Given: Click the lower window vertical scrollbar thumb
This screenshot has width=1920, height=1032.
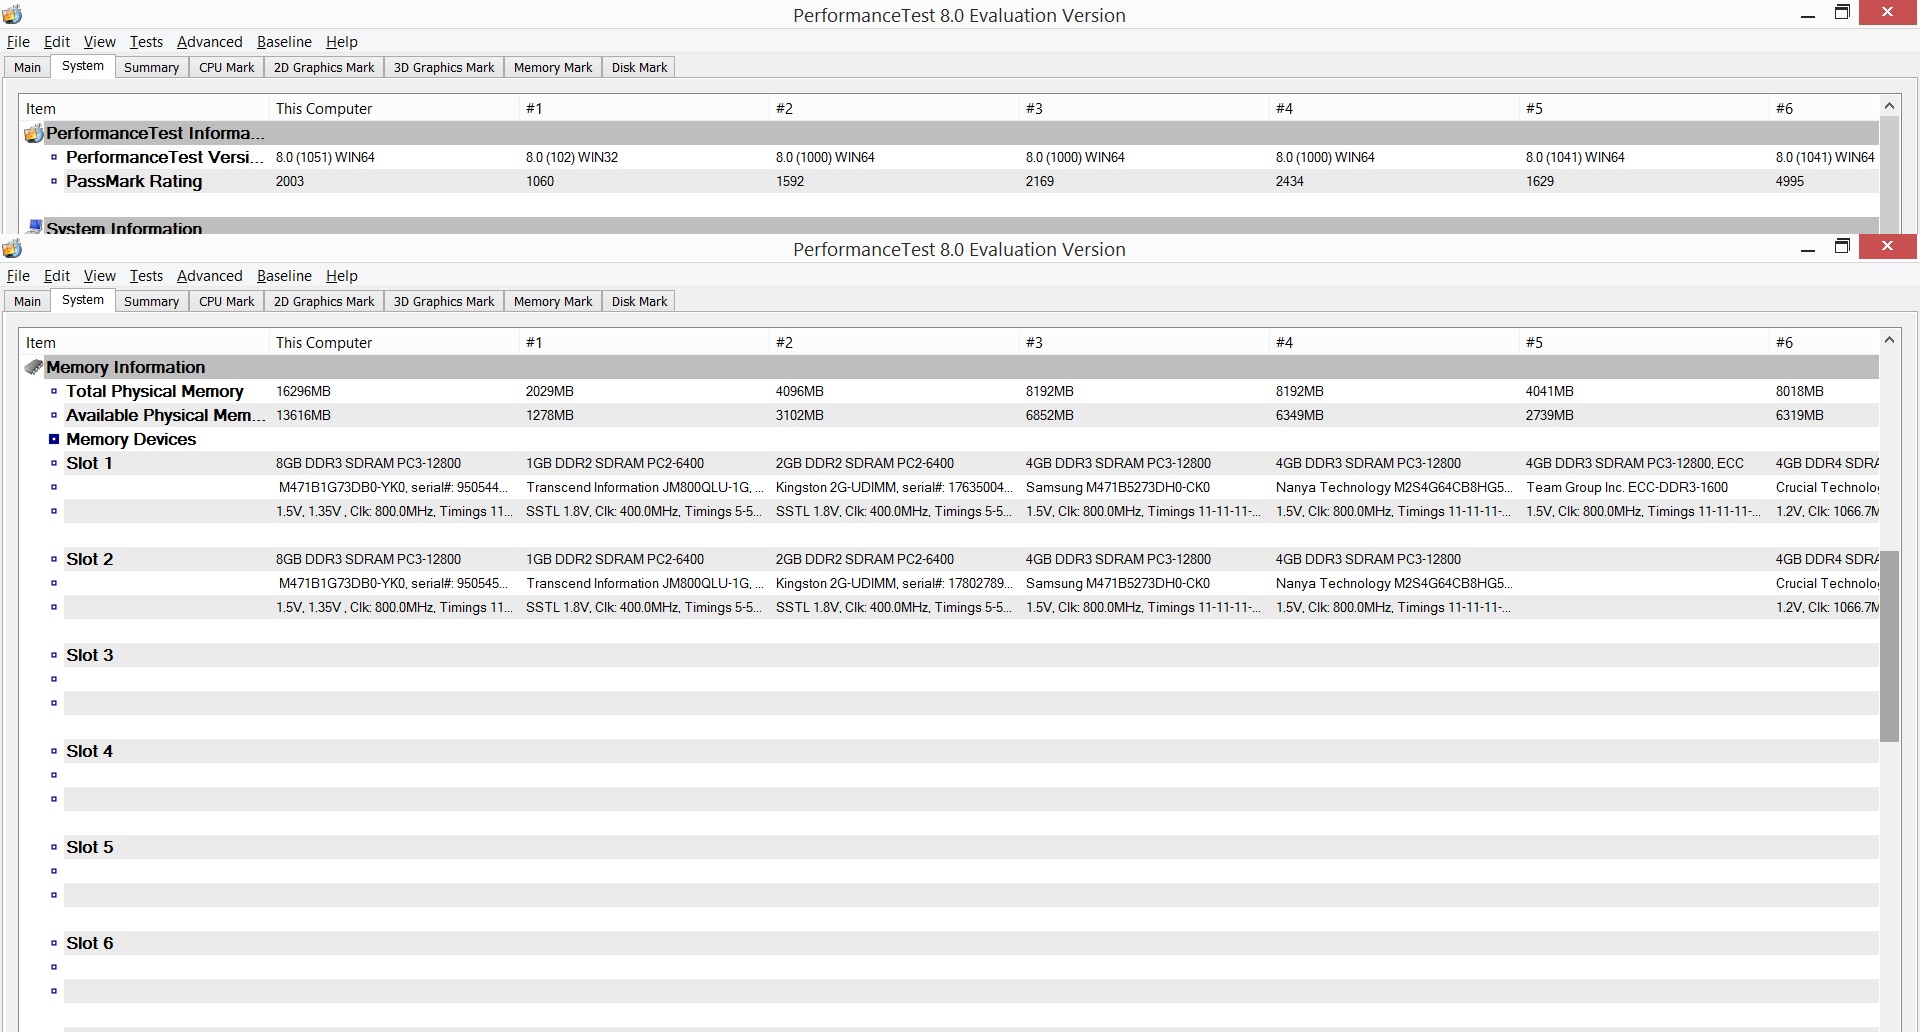Looking at the screenshot, I should coord(1889,646).
